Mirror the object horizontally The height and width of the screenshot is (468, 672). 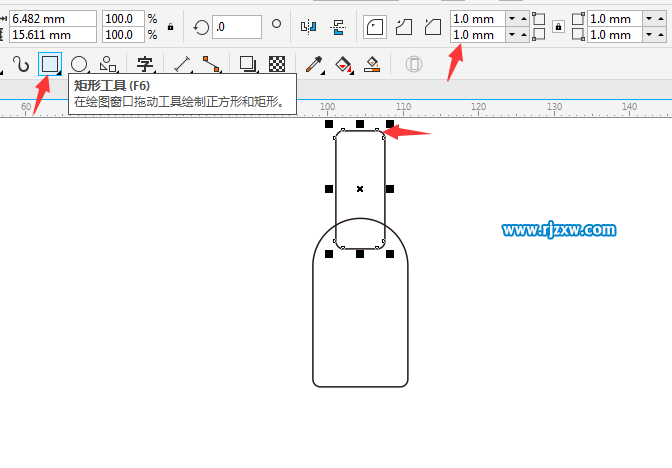coord(309,27)
